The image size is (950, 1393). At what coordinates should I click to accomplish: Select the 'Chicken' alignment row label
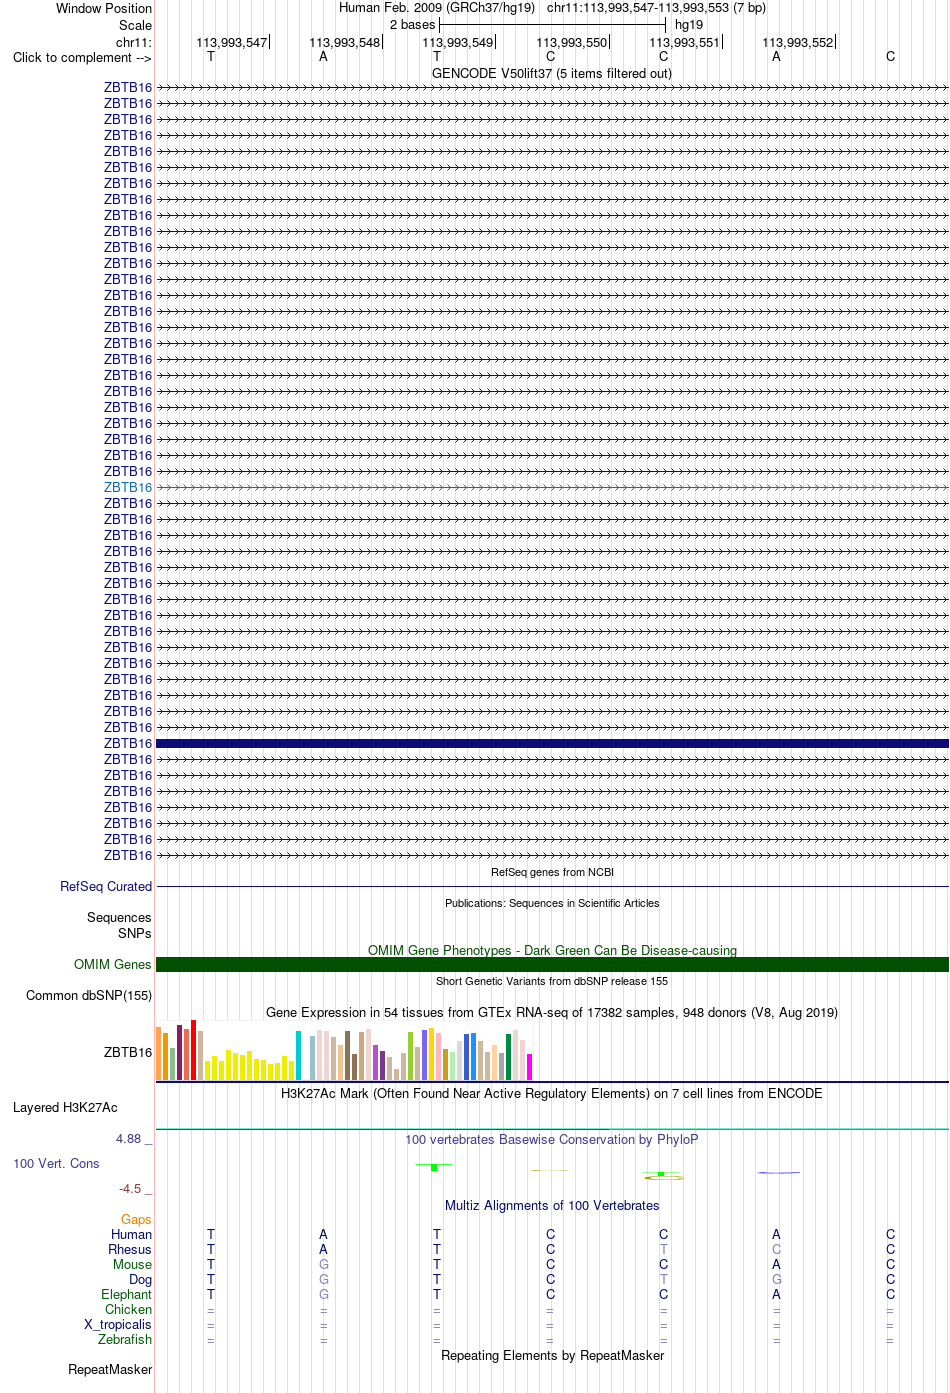point(128,1309)
